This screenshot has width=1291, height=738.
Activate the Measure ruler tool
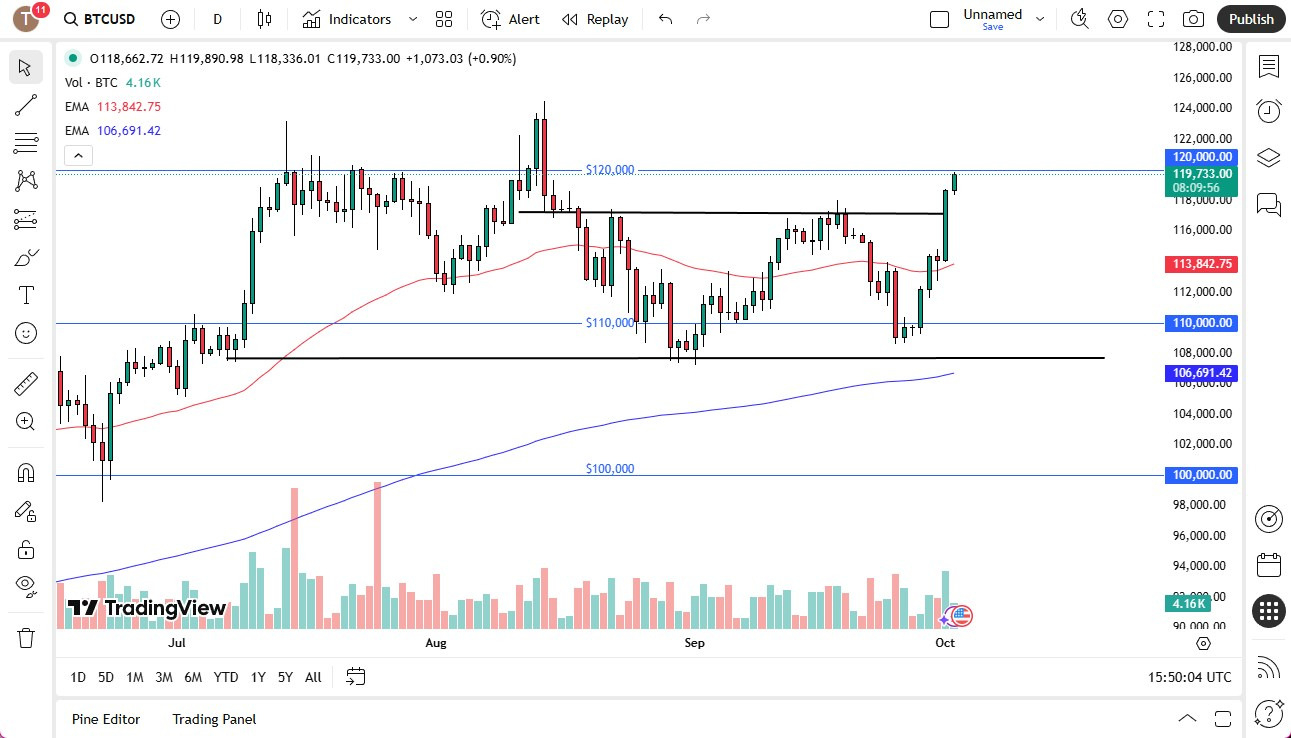coord(25,383)
